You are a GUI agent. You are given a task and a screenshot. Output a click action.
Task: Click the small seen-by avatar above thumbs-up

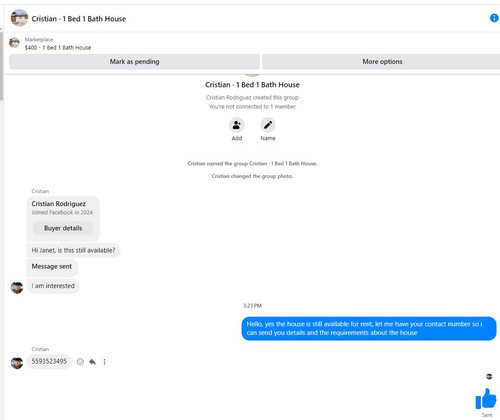[489, 376]
